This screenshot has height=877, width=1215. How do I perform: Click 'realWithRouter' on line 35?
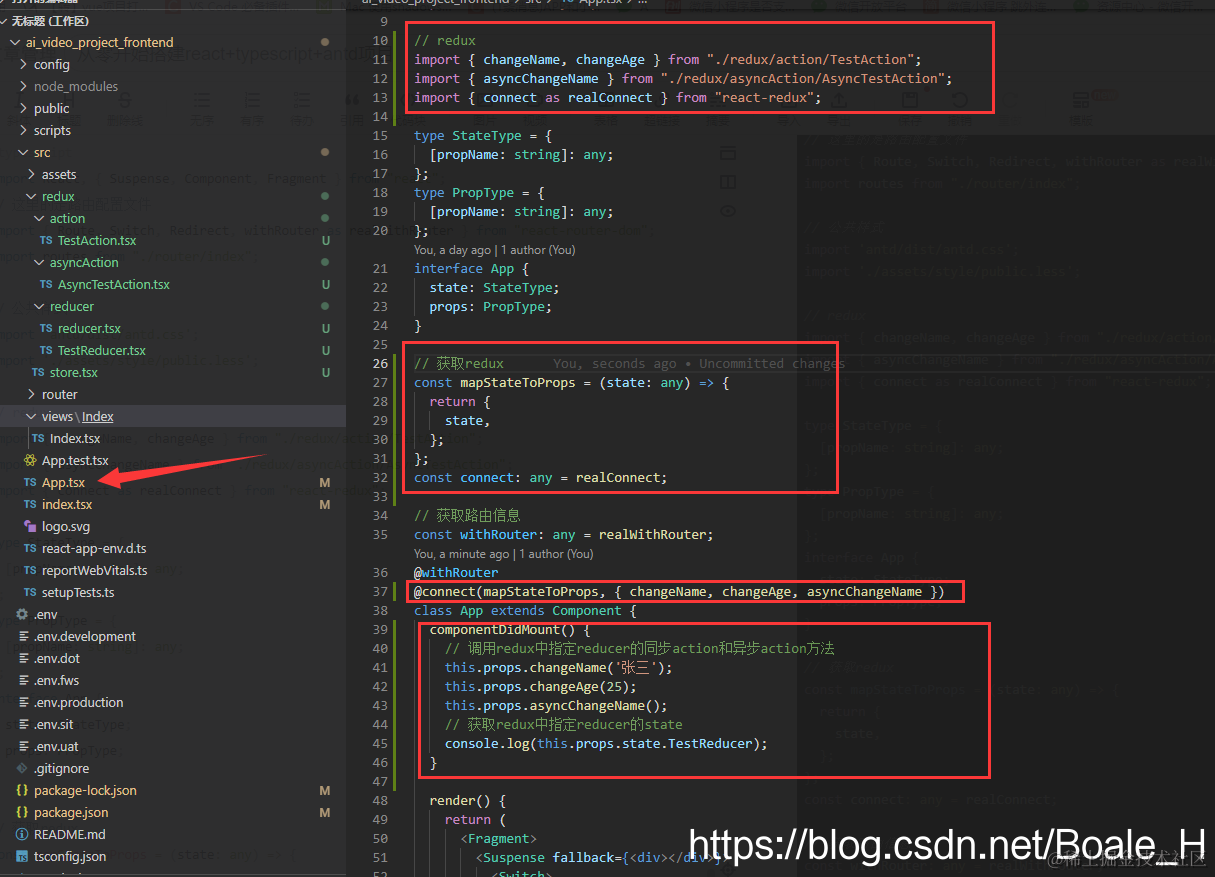click(652, 535)
